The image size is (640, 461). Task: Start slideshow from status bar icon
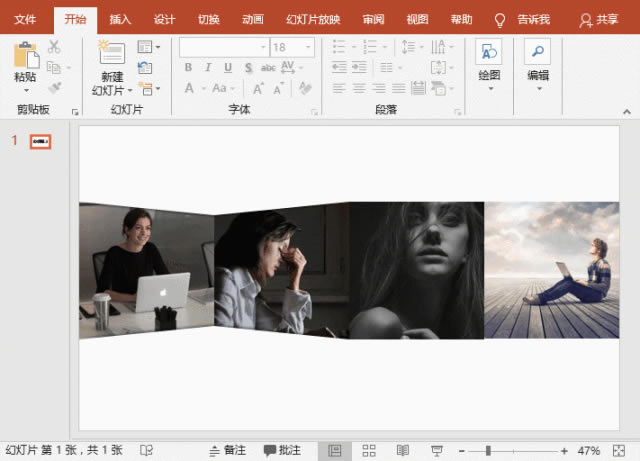pyautogui.click(x=437, y=451)
